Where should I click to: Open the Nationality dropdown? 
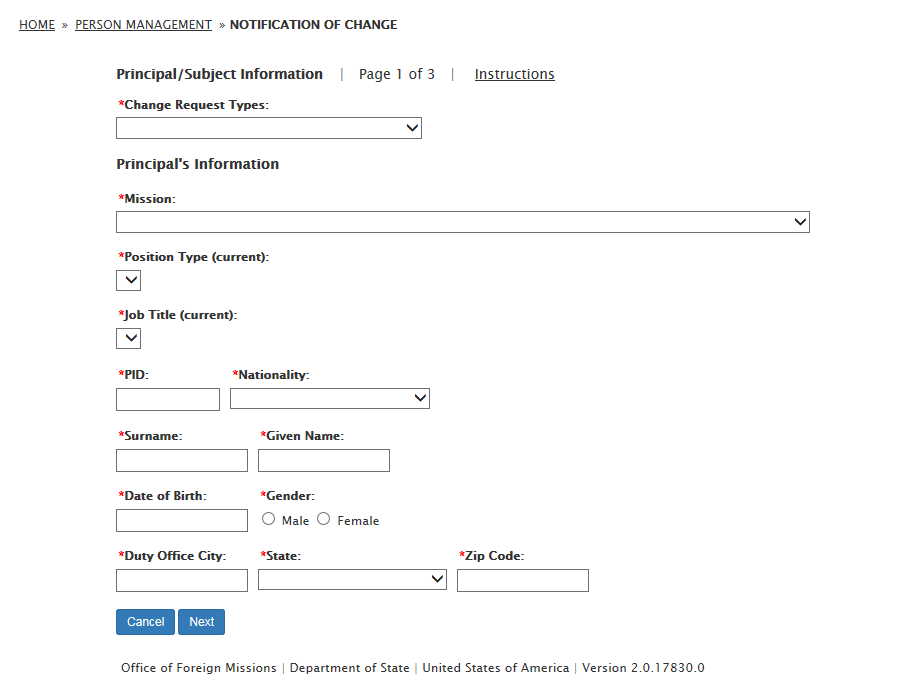tap(329, 399)
